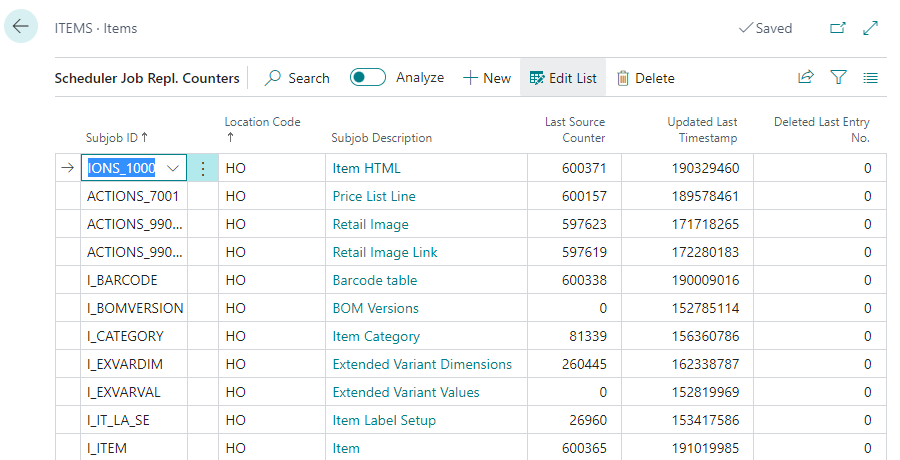Click the share icon
The width and height of the screenshot is (900, 460).
coord(806,78)
